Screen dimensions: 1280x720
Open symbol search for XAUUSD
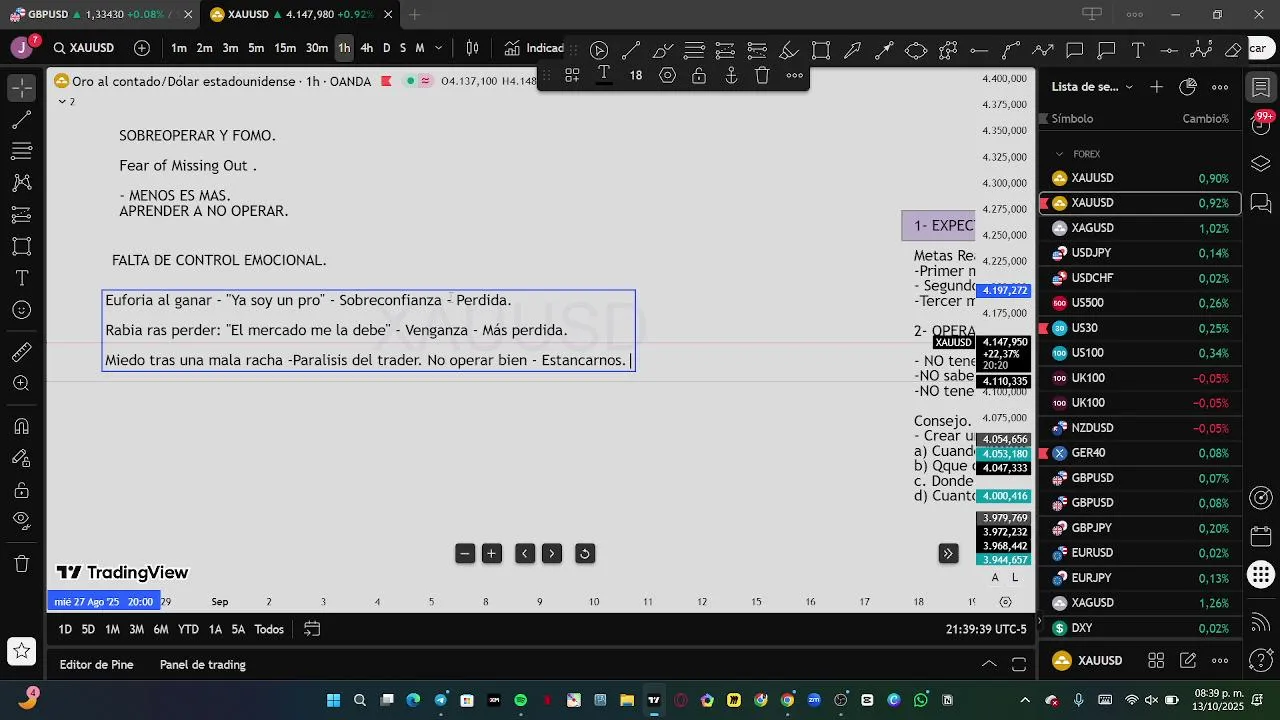point(85,48)
